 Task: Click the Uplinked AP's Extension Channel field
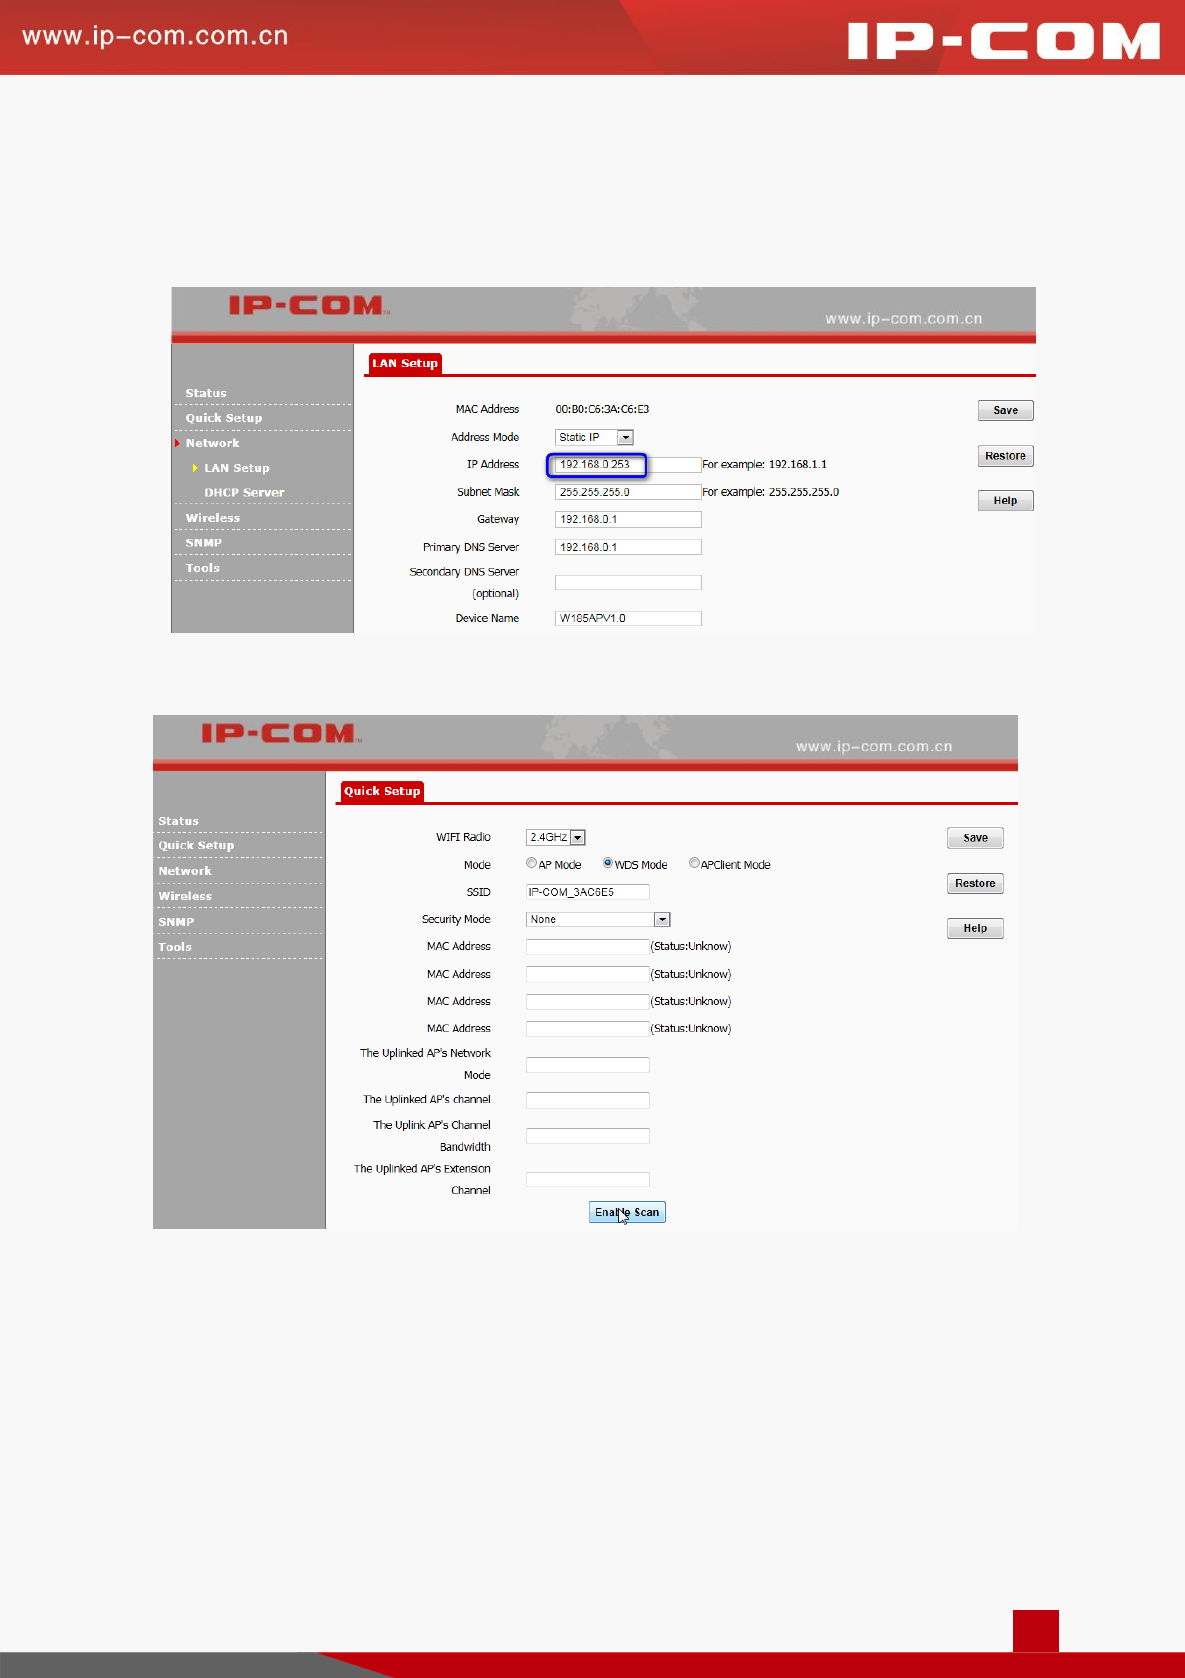point(588,1179)
